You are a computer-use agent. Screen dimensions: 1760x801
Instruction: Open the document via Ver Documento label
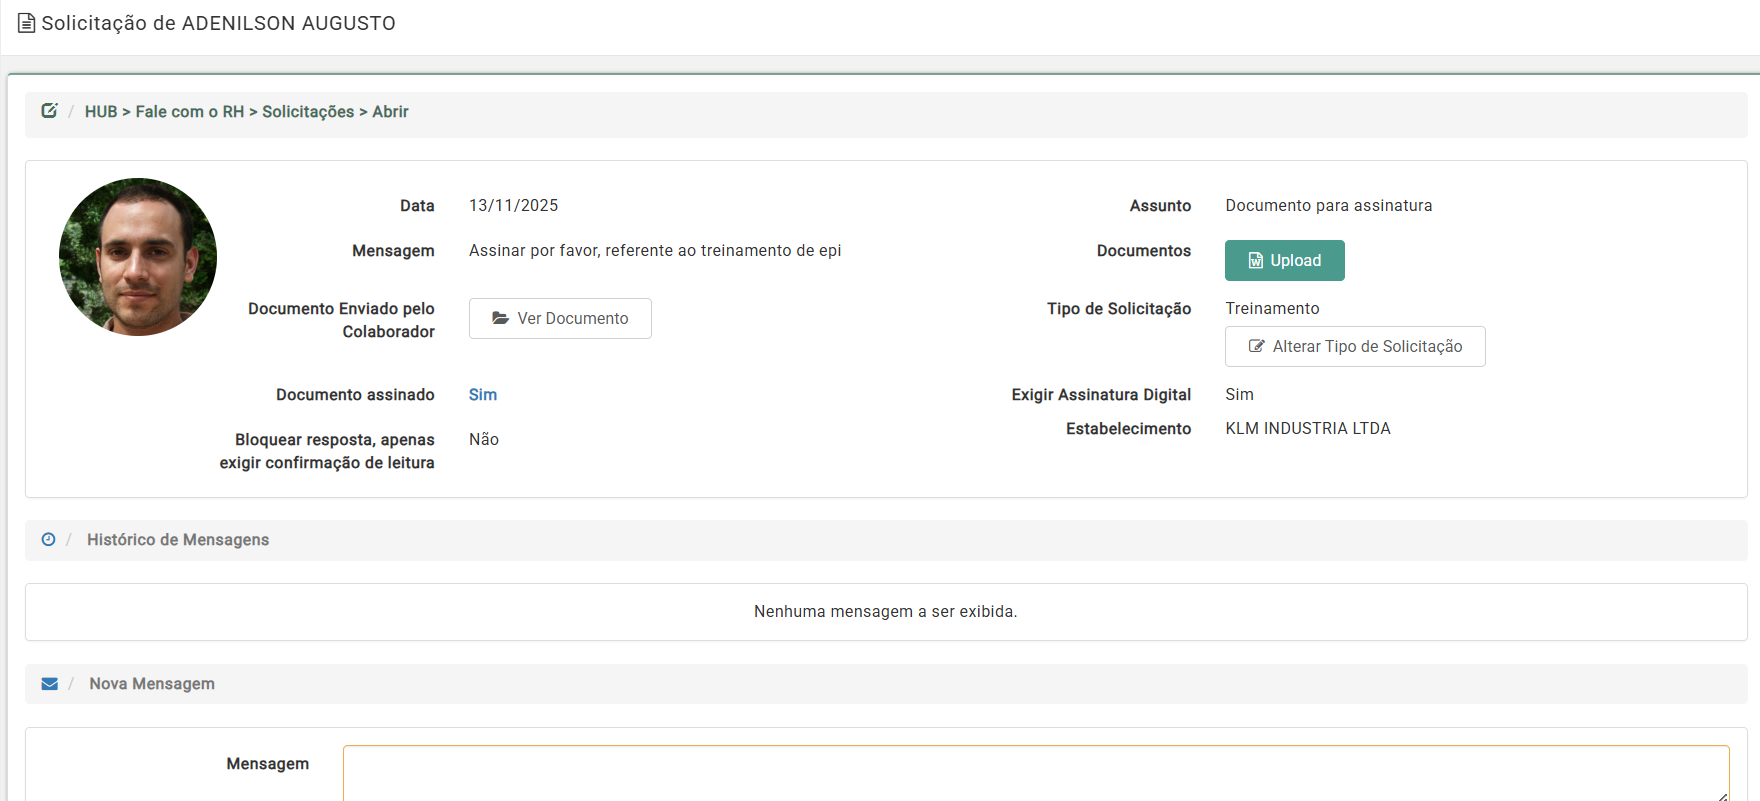(572, 318)
